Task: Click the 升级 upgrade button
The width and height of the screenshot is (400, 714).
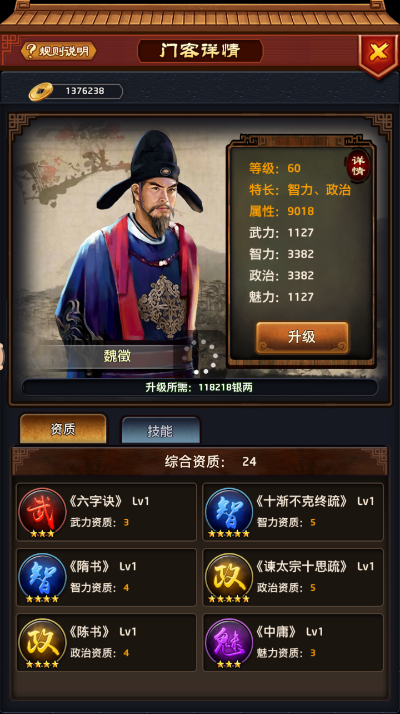Action: [x=302, y=337]
